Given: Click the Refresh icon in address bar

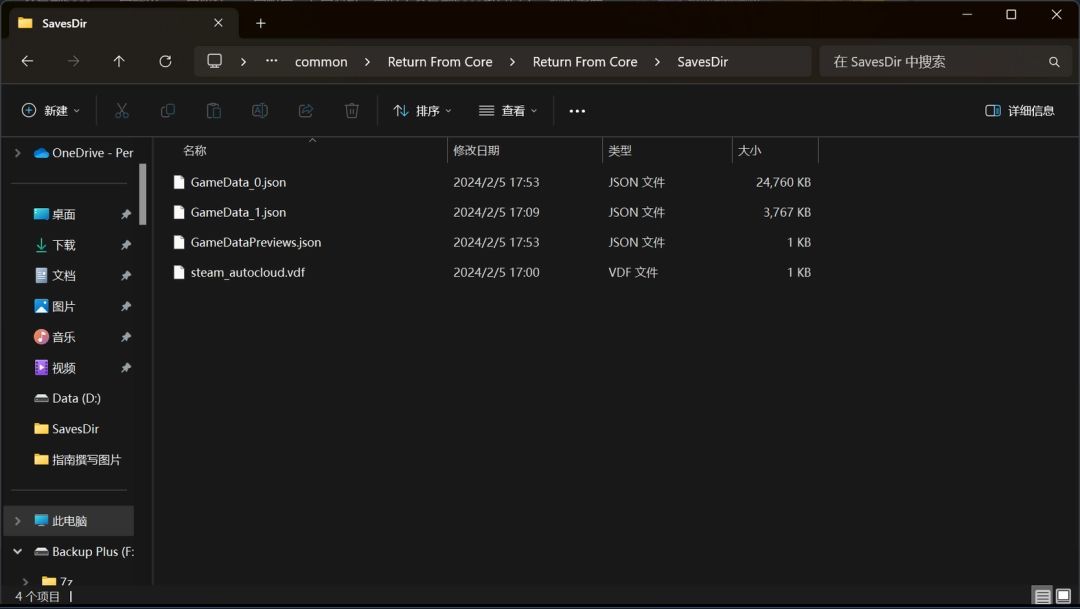Looking at the screenshot, I should pos(165,61).
